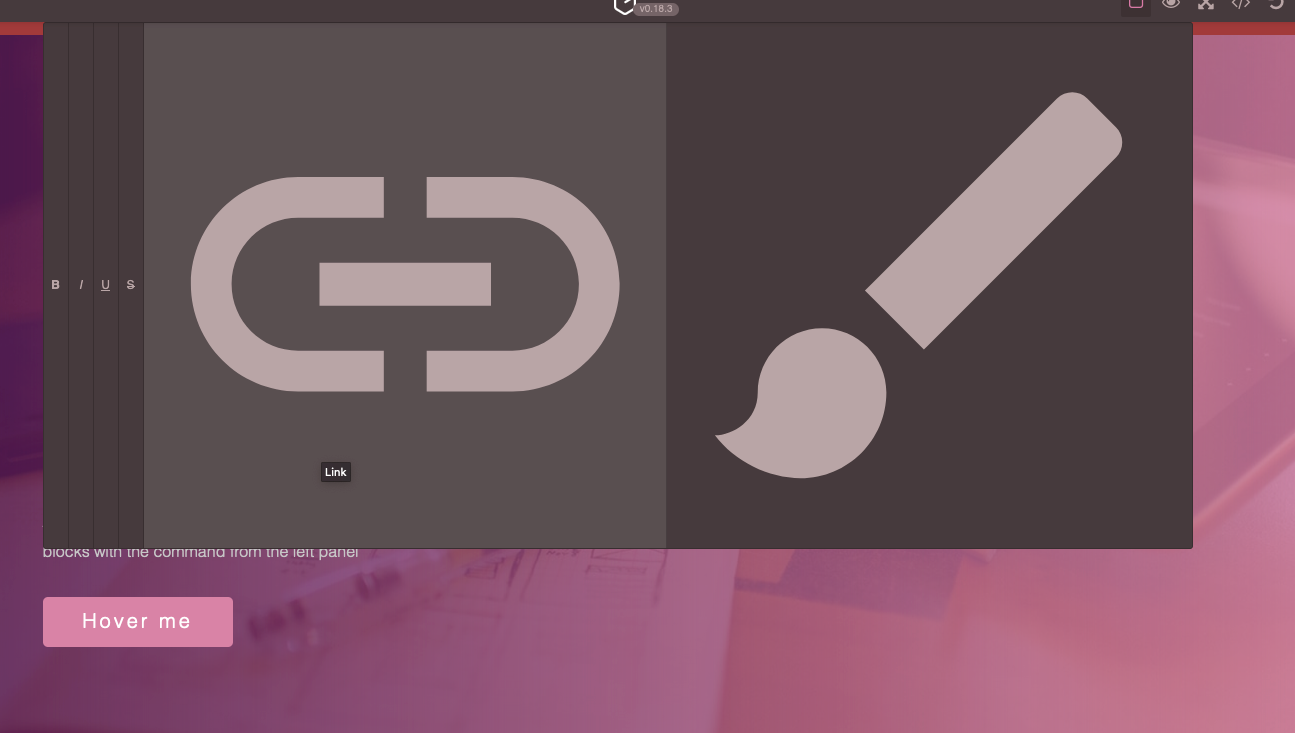Click the v0.18.3 version badge
This screenshot has height=733, width=1295.
tap(657, 9)
